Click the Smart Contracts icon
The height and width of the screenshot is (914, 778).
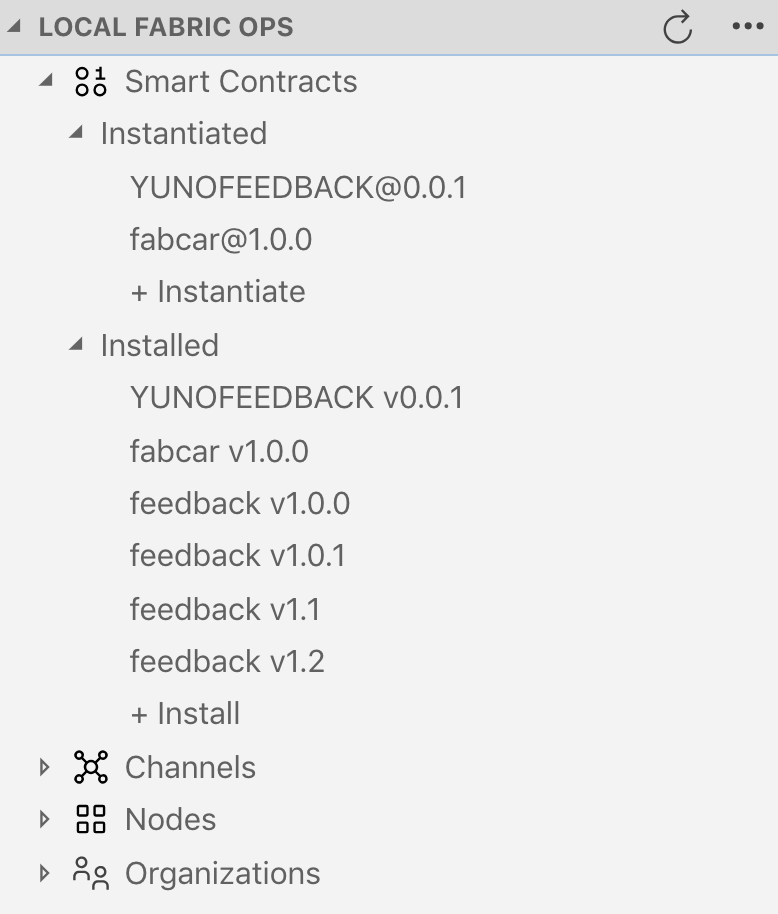tap(90, 81)
